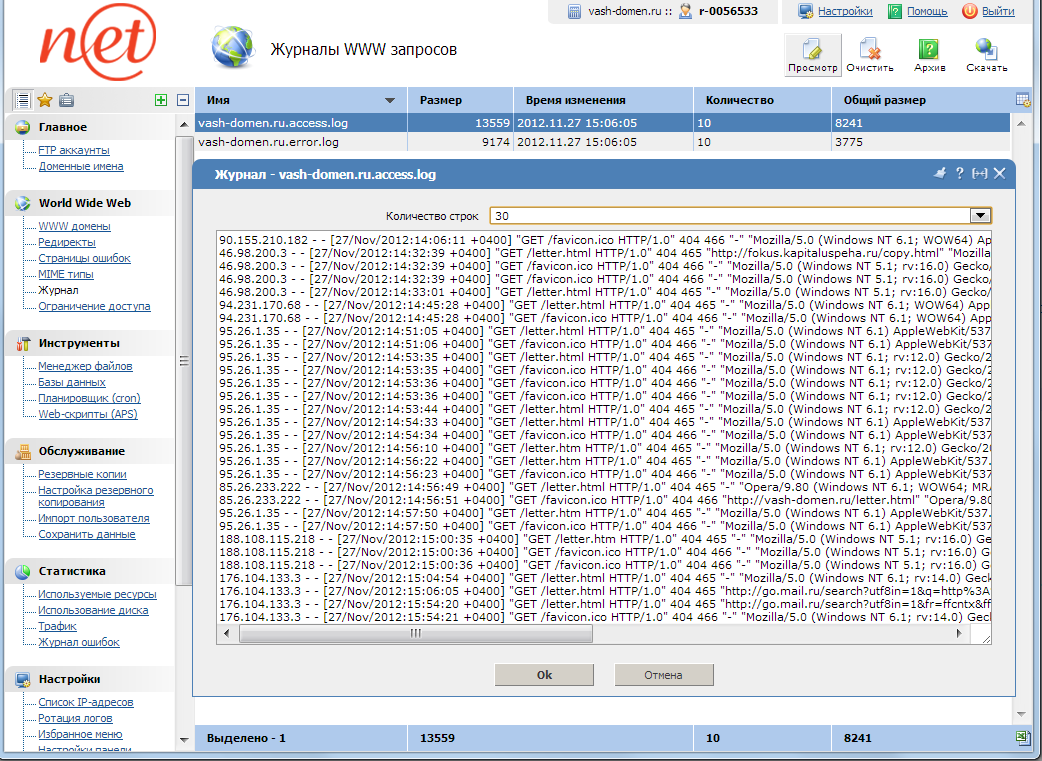This screenshot has height=761, width=1042.
Task: Click the Отмена cancel button
Action: coord(663,675)
